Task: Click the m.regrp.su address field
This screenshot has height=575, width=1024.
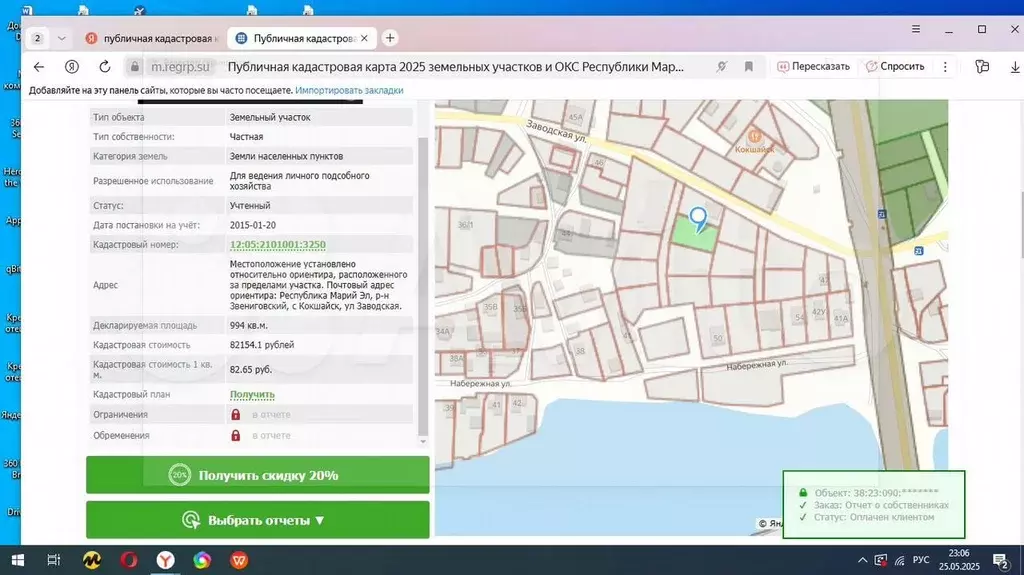Action: tap(180, 67)
